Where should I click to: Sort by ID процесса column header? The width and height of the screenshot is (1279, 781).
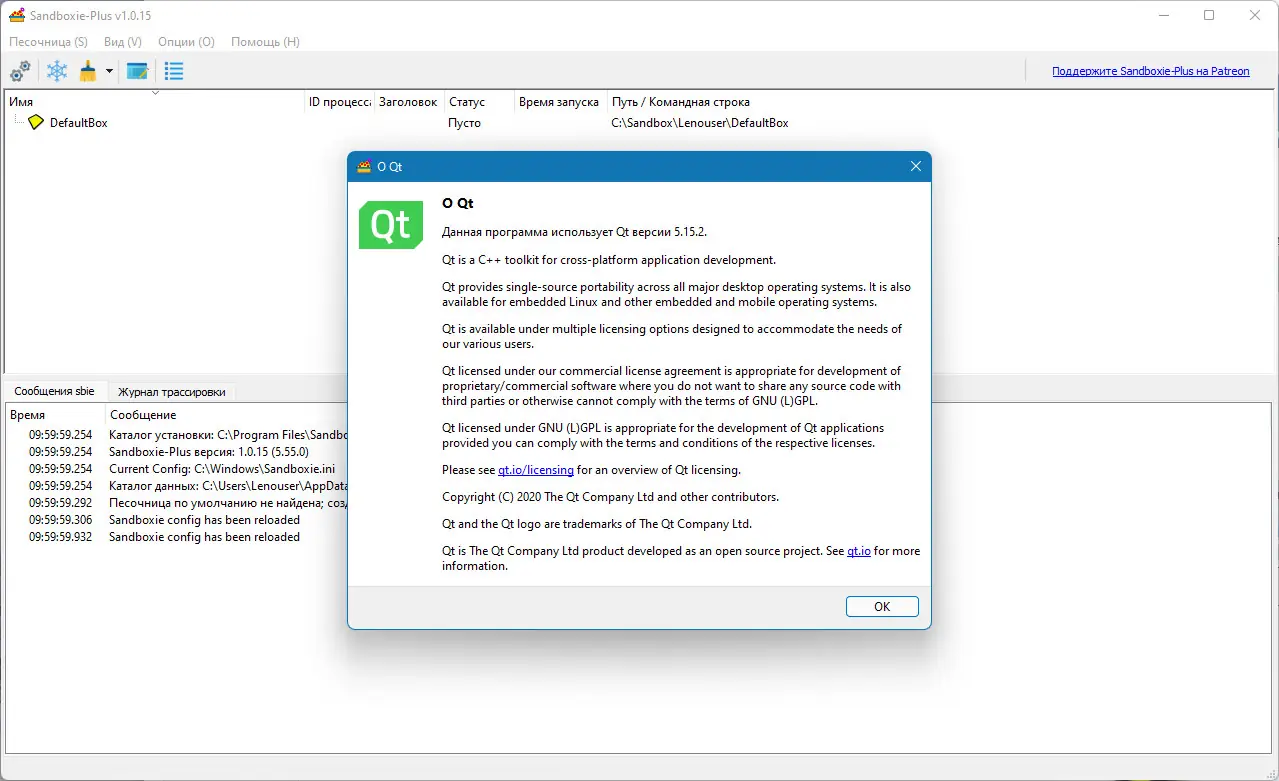pyautogui.click(x=340, y=102)
